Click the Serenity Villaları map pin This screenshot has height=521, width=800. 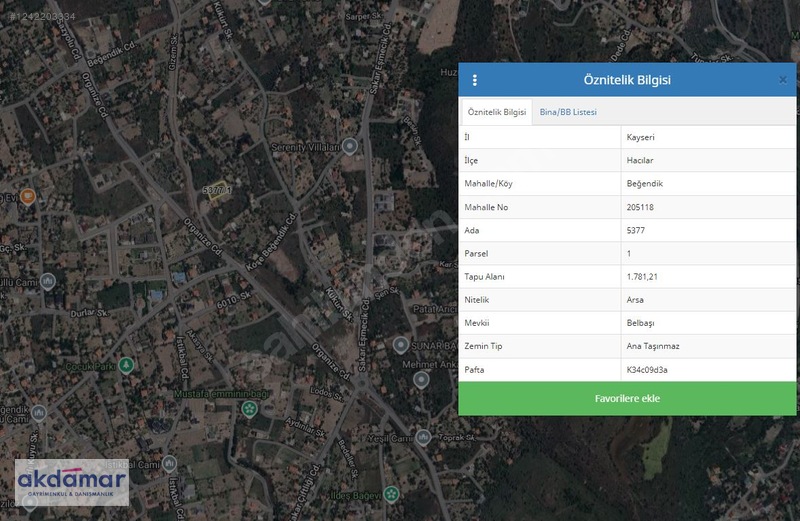(349, 146)
